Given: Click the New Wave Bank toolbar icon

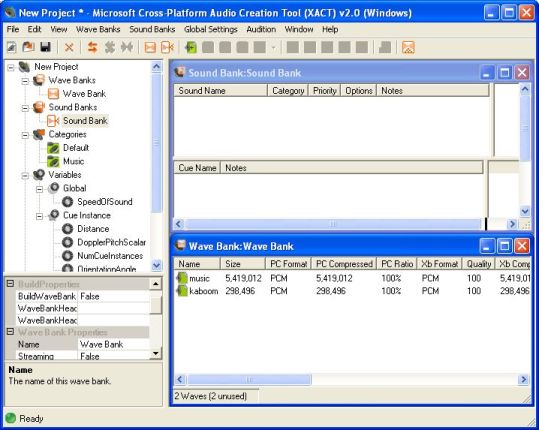Looking at the screenshot, I should tap(150, 47).
